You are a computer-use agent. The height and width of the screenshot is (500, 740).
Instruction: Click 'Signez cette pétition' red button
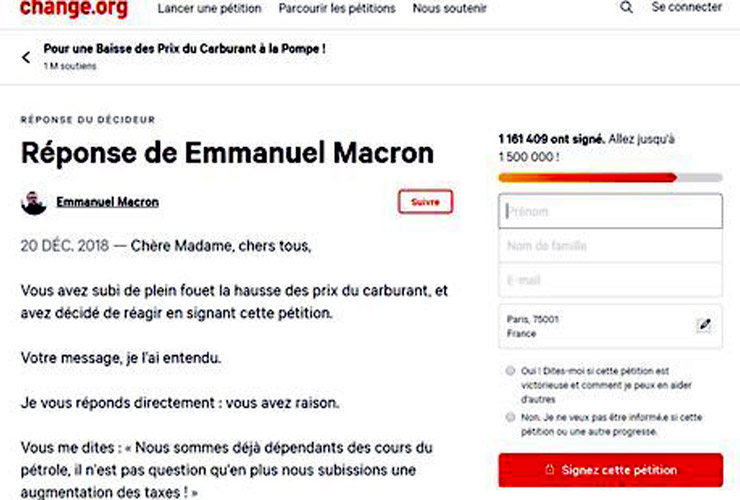click(x=611, y=470)
